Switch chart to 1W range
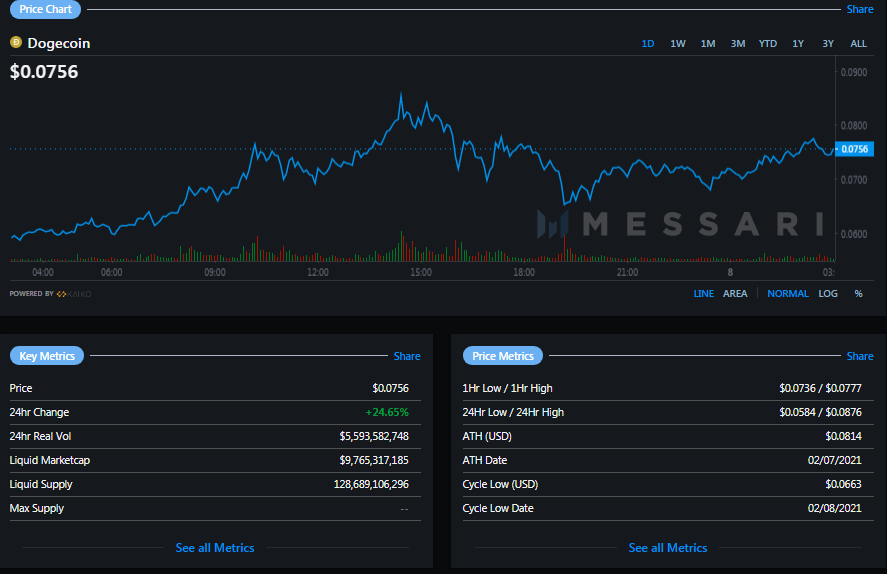Screen dimensions: 887x574 [678, 44]
